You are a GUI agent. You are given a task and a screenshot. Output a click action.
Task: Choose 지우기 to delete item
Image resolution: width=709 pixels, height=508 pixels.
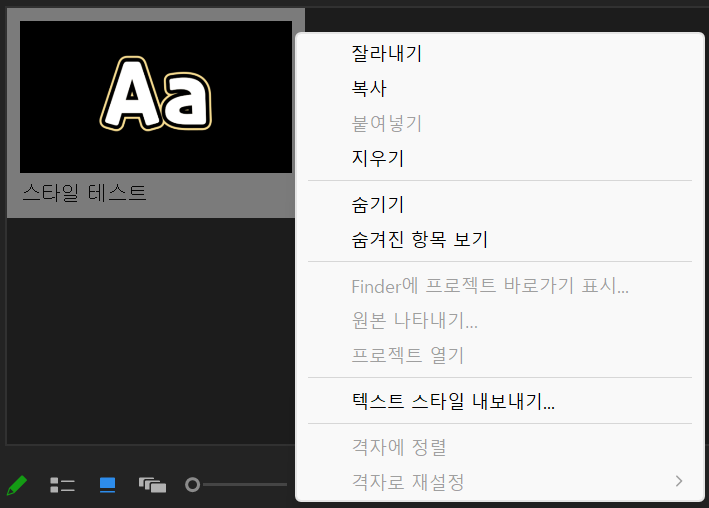pos(500,158)
